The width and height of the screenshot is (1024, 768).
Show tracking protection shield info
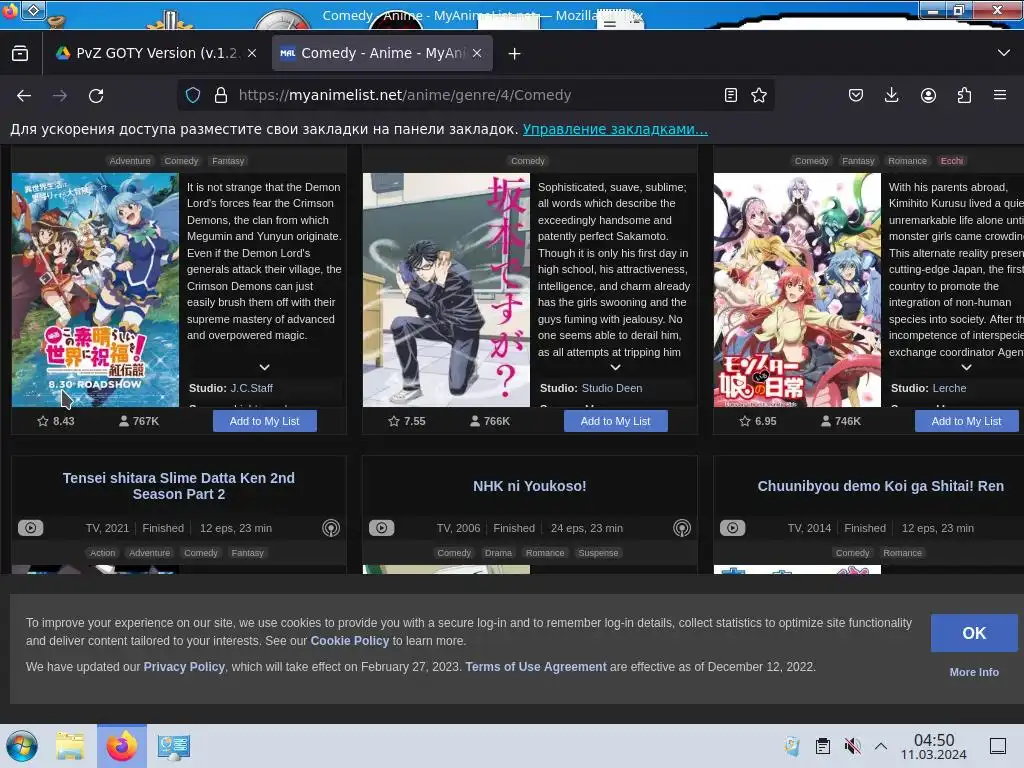coord(193,95)
